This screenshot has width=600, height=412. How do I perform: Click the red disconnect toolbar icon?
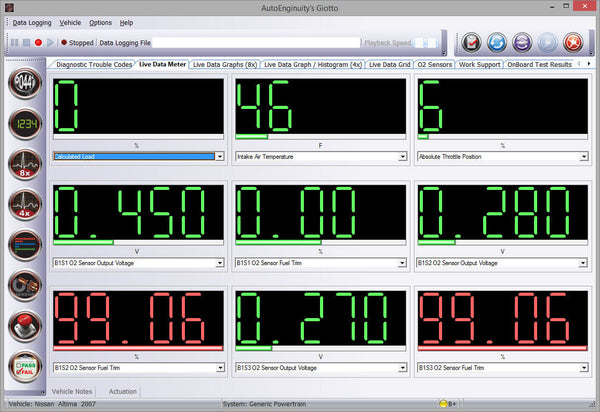pyautogui.click(x=573, y=42)
